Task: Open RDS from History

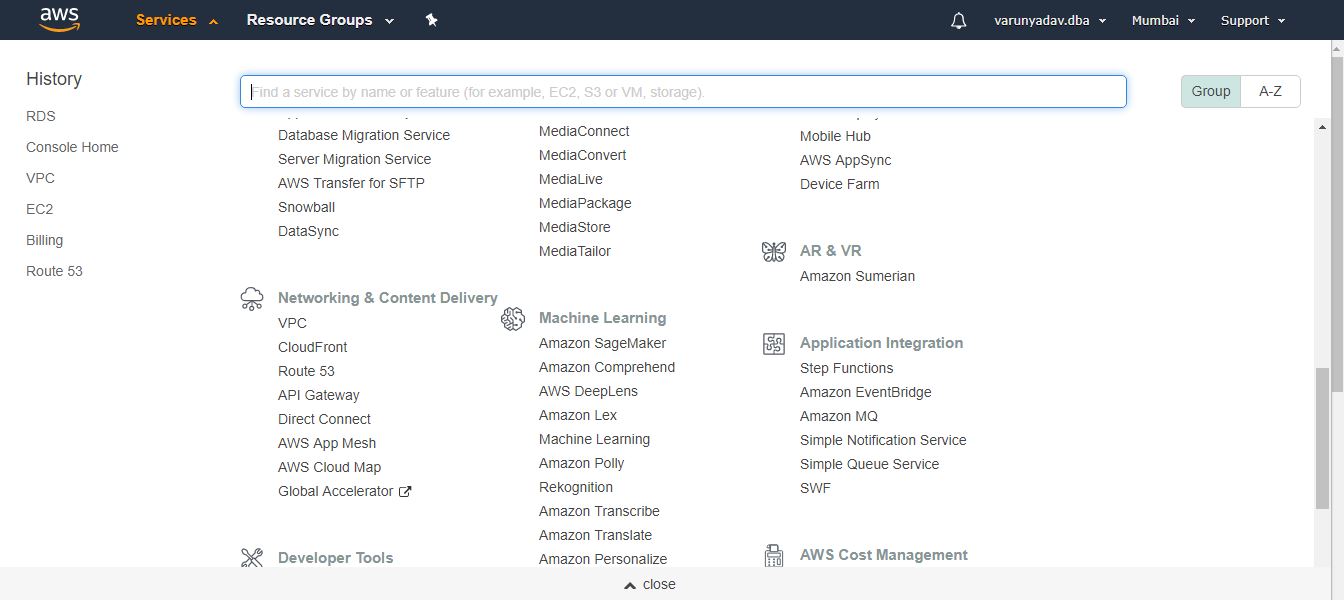Action: coord(41,116)
